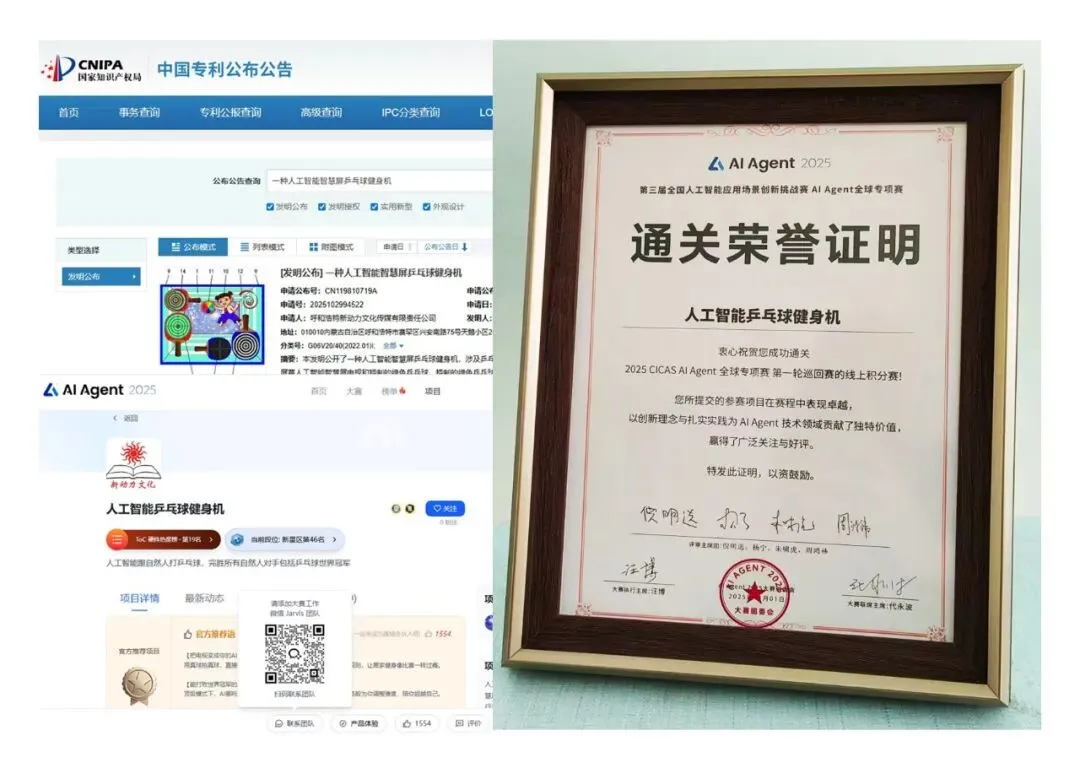
Task: Open the 当前段位 新星区第46名 pill
Action: pyautogui.click(x=284, y=539)
